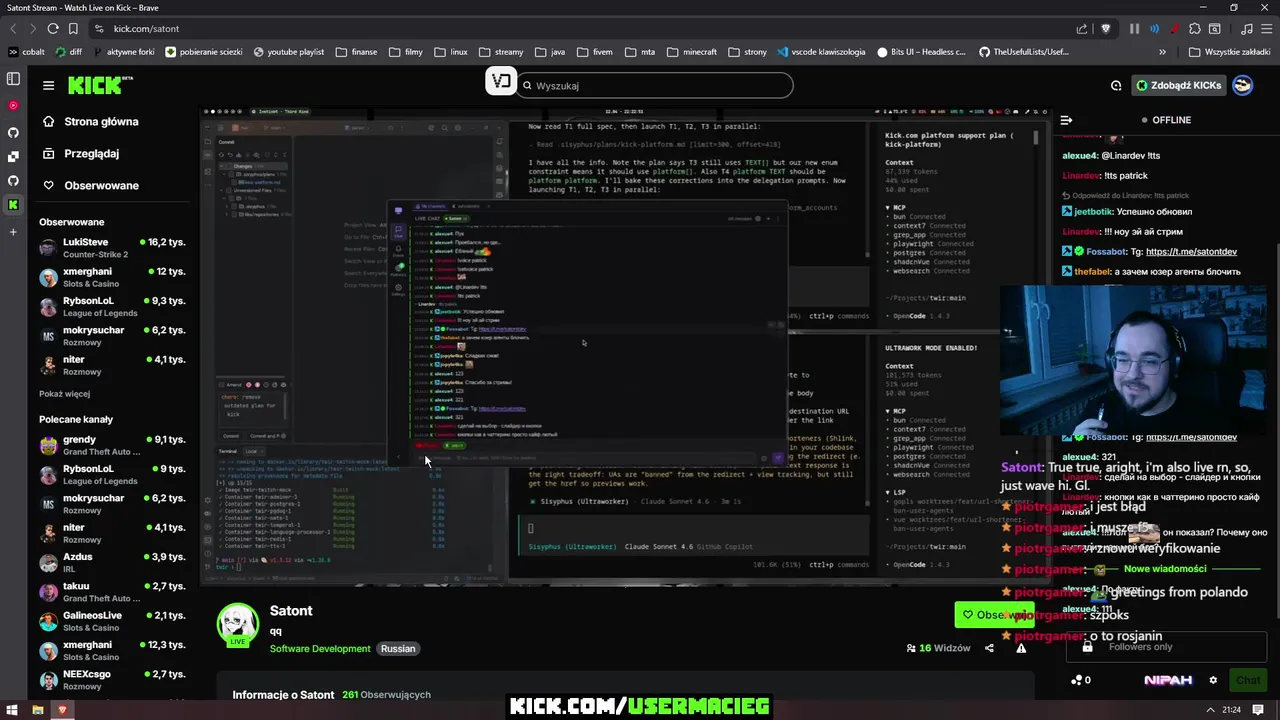Open the LukiSteve channel
1280x720 pixels.
point(113,248)
